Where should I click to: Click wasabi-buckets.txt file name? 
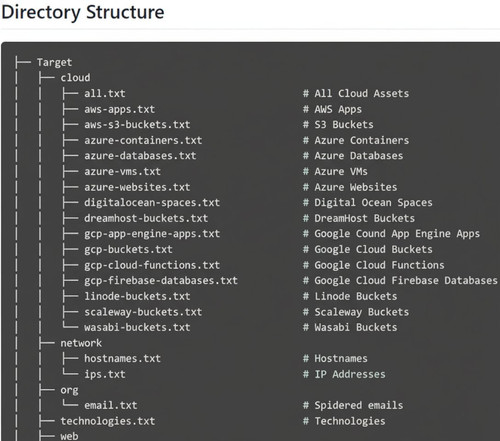point(137,327)
